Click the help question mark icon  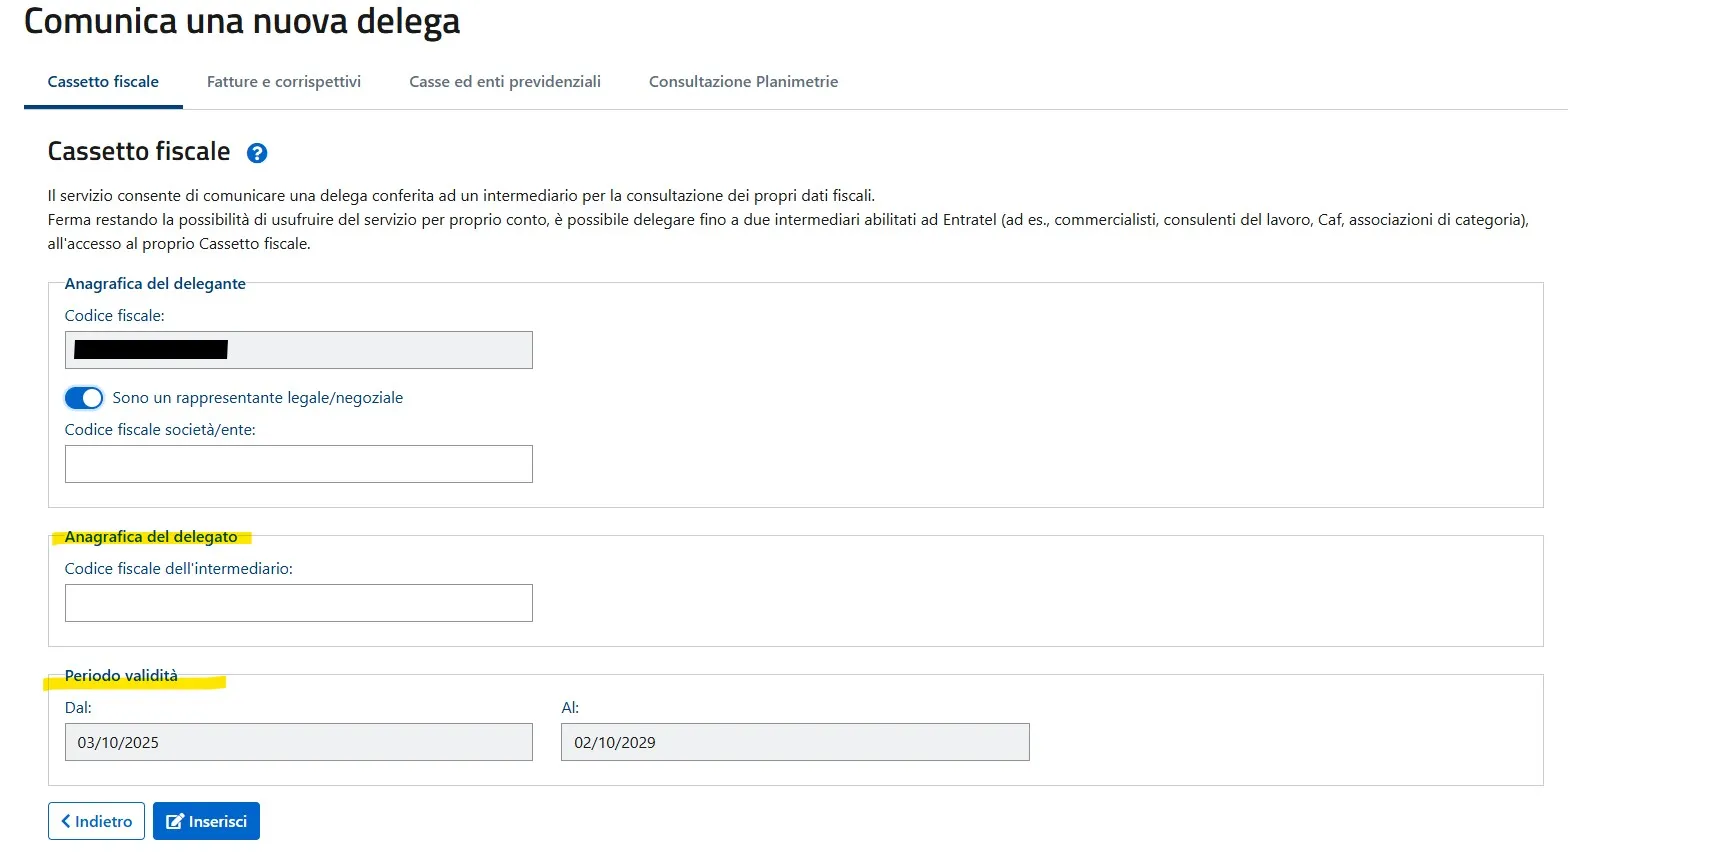click(x=257, y=153)
